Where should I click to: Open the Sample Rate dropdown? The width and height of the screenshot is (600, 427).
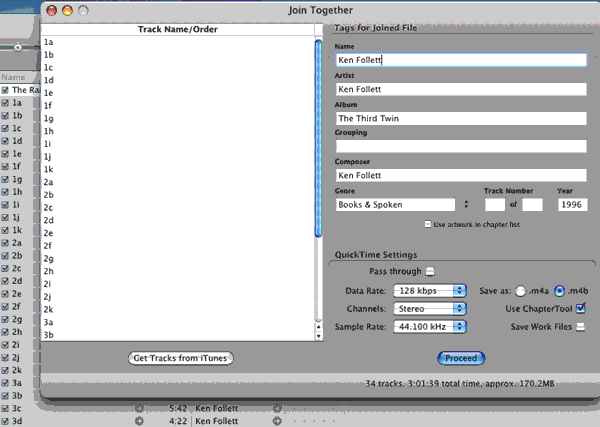tap(429, 327)
